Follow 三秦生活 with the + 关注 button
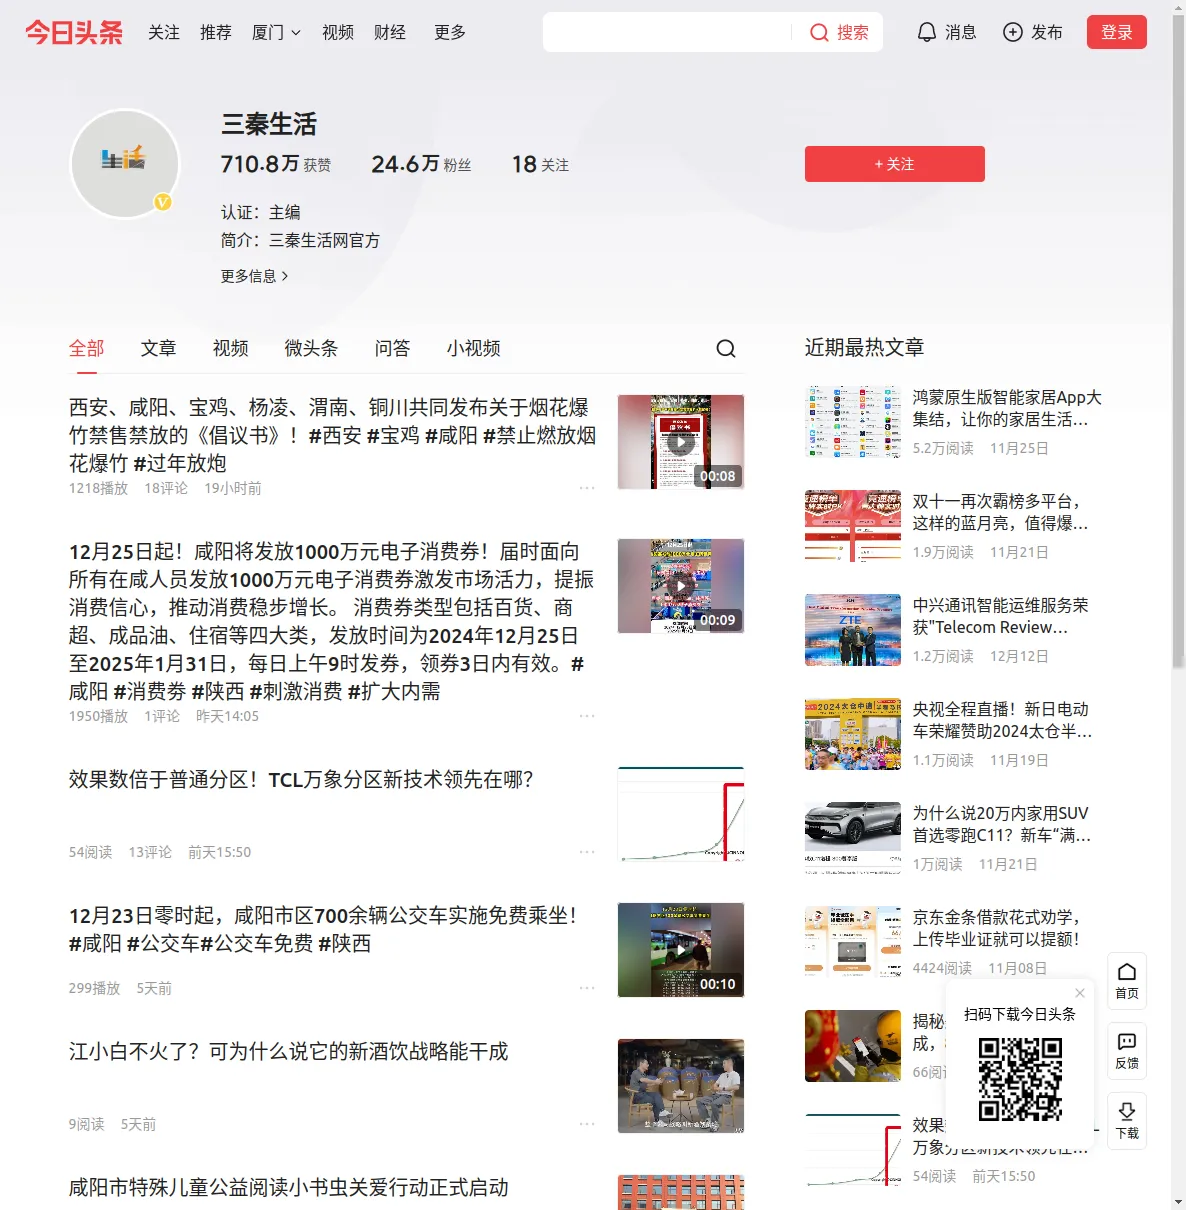Viewport: 1186px width, 1210px height. [x=895, y=164]
